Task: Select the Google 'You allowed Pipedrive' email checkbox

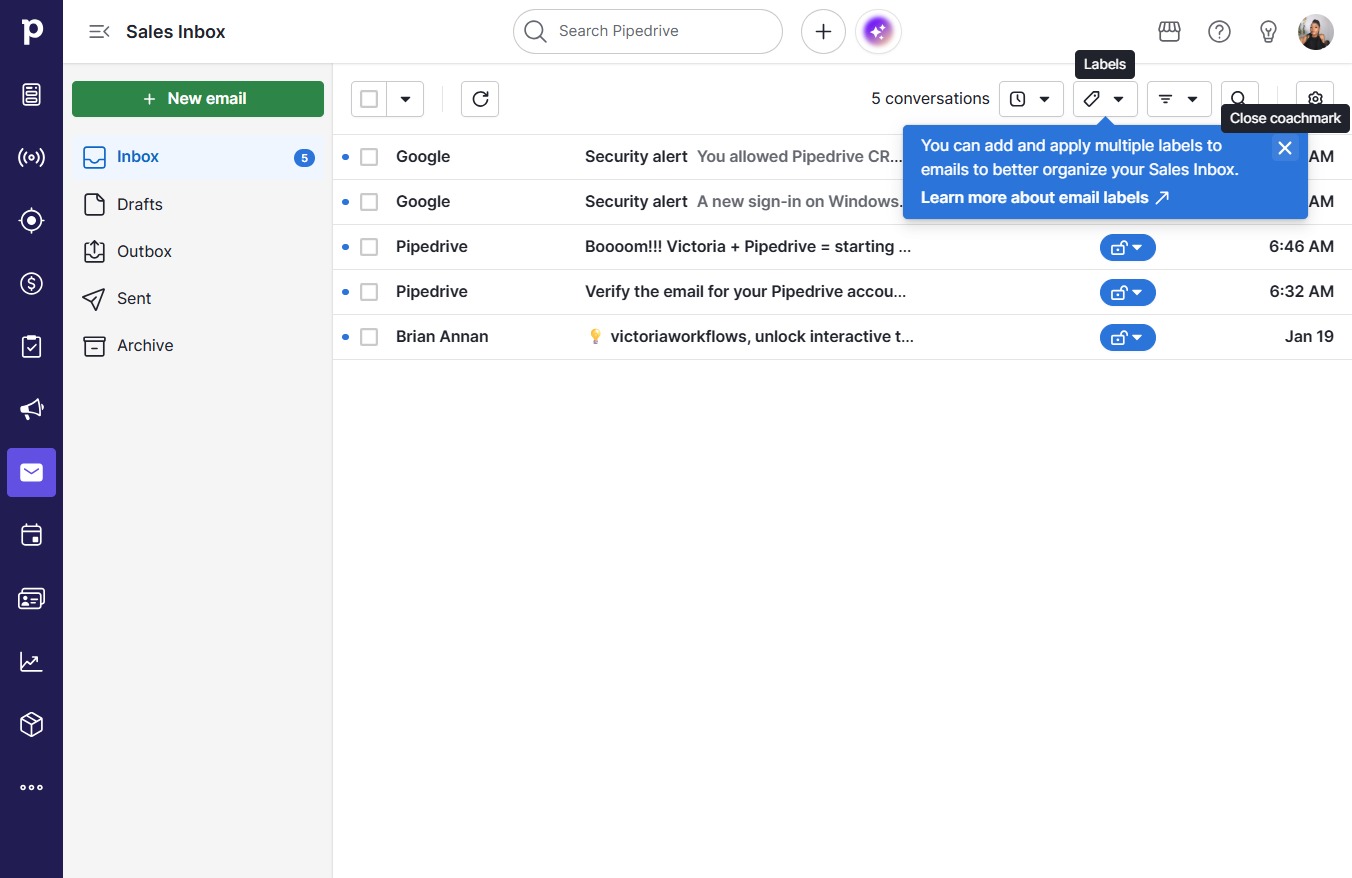Action: [x=369, y=157]
